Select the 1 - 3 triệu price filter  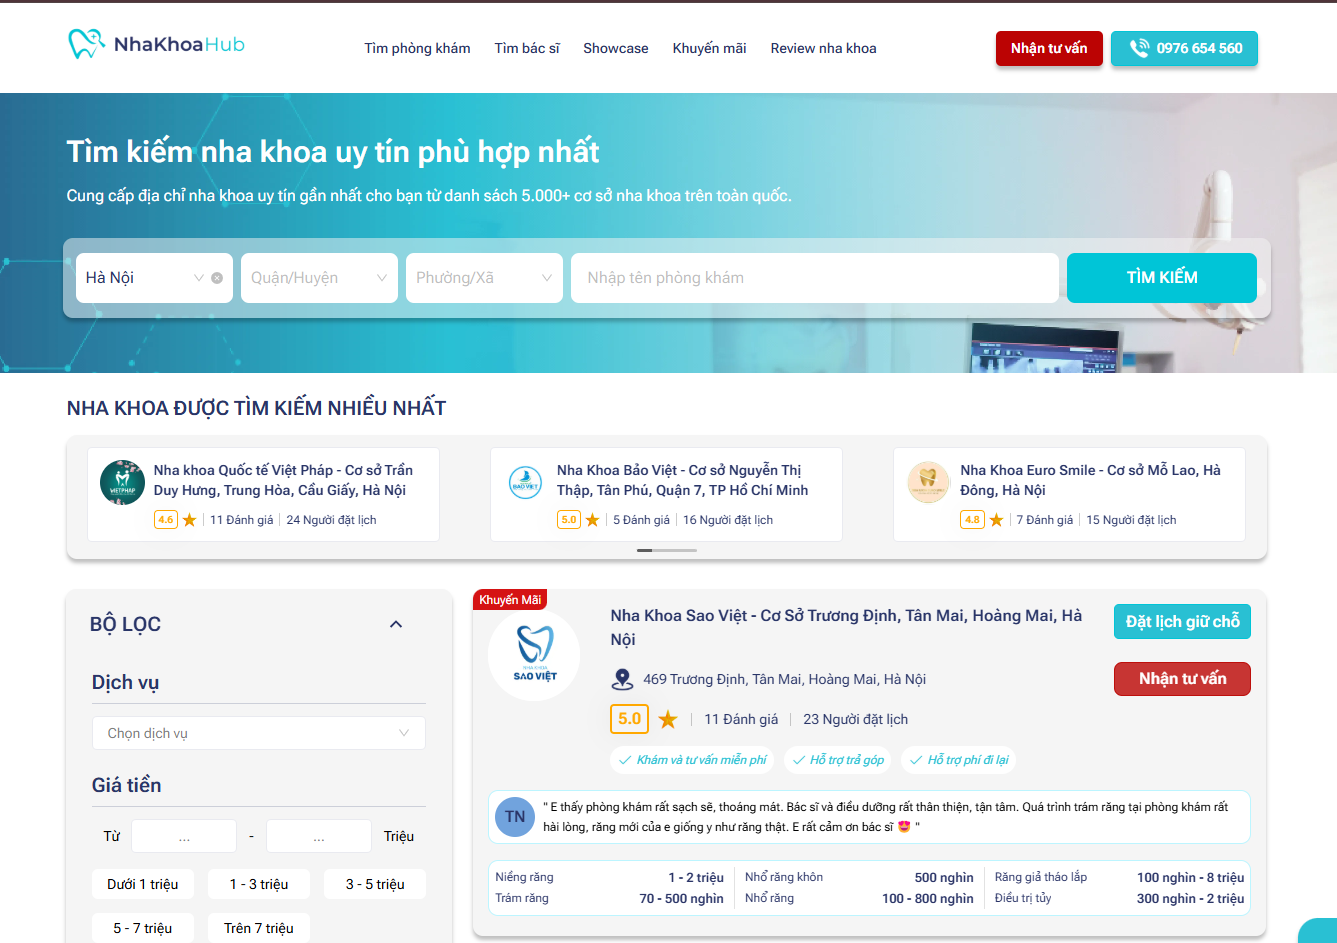coord(259,884)
